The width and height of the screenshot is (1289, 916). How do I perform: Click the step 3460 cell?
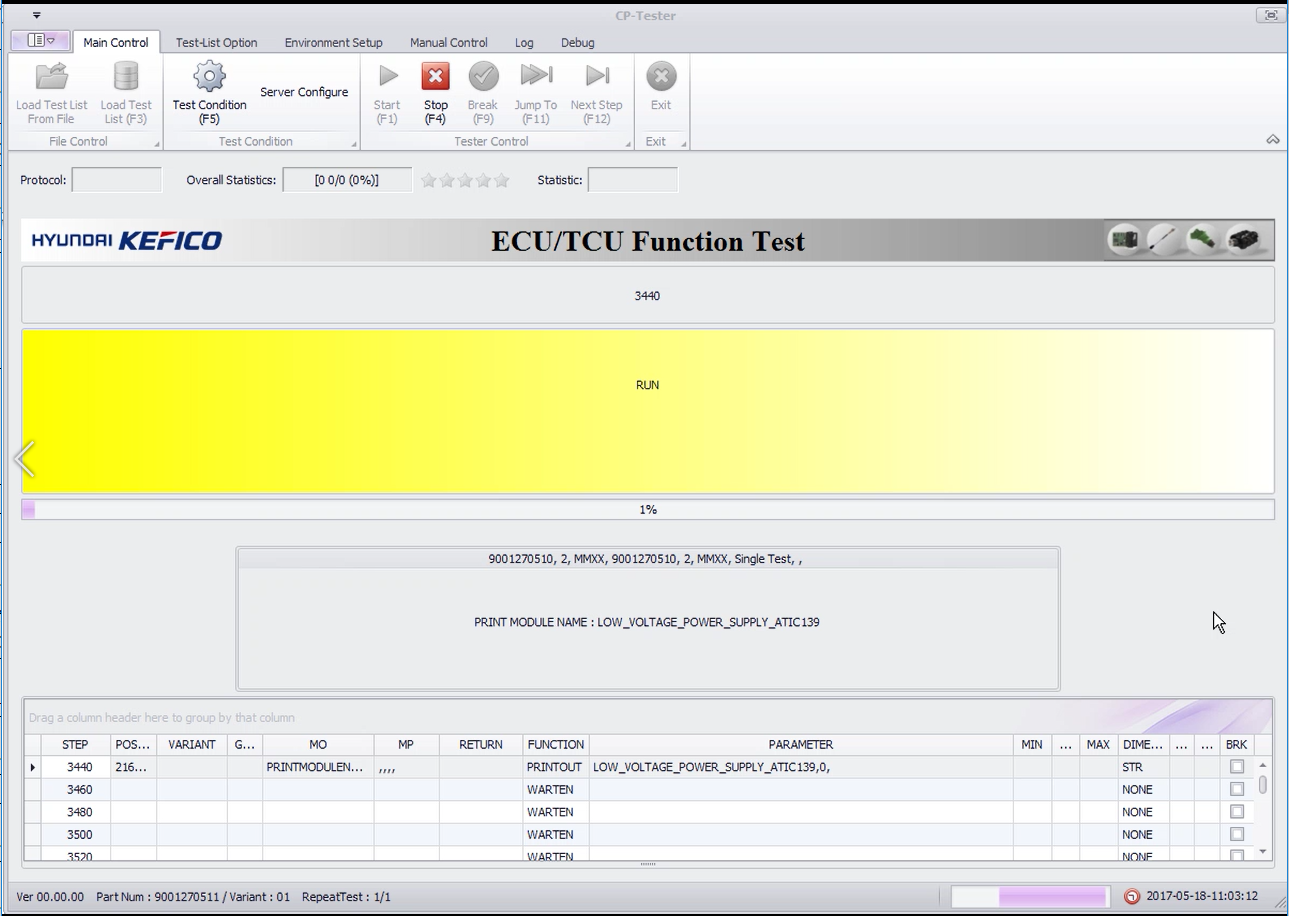pos(76,789)
